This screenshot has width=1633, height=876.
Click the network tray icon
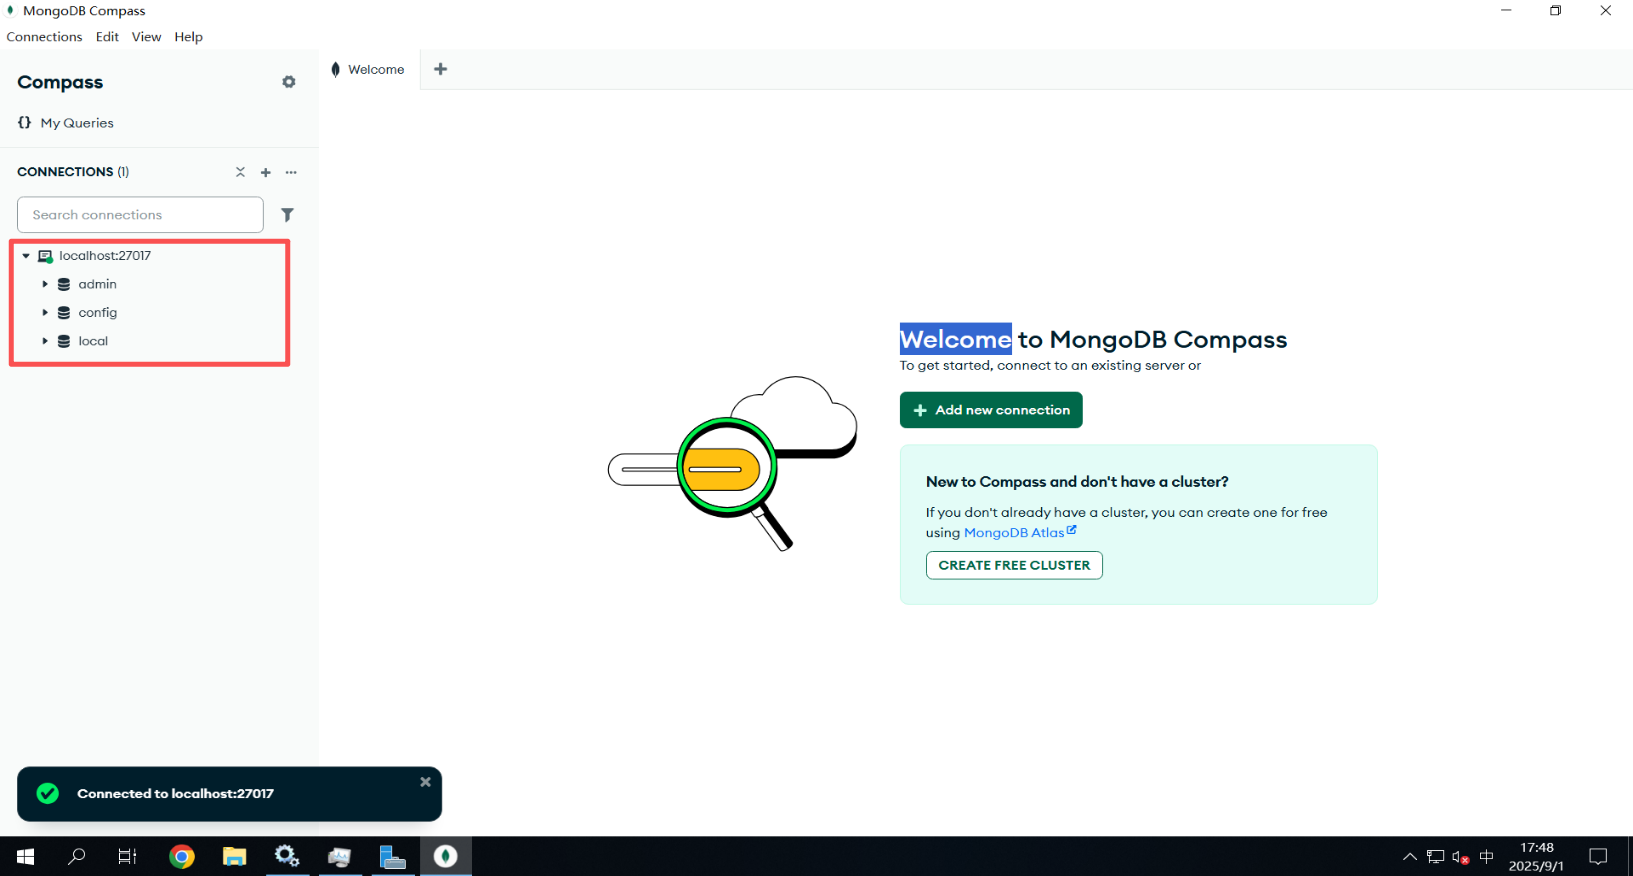tap(1435, 857)
